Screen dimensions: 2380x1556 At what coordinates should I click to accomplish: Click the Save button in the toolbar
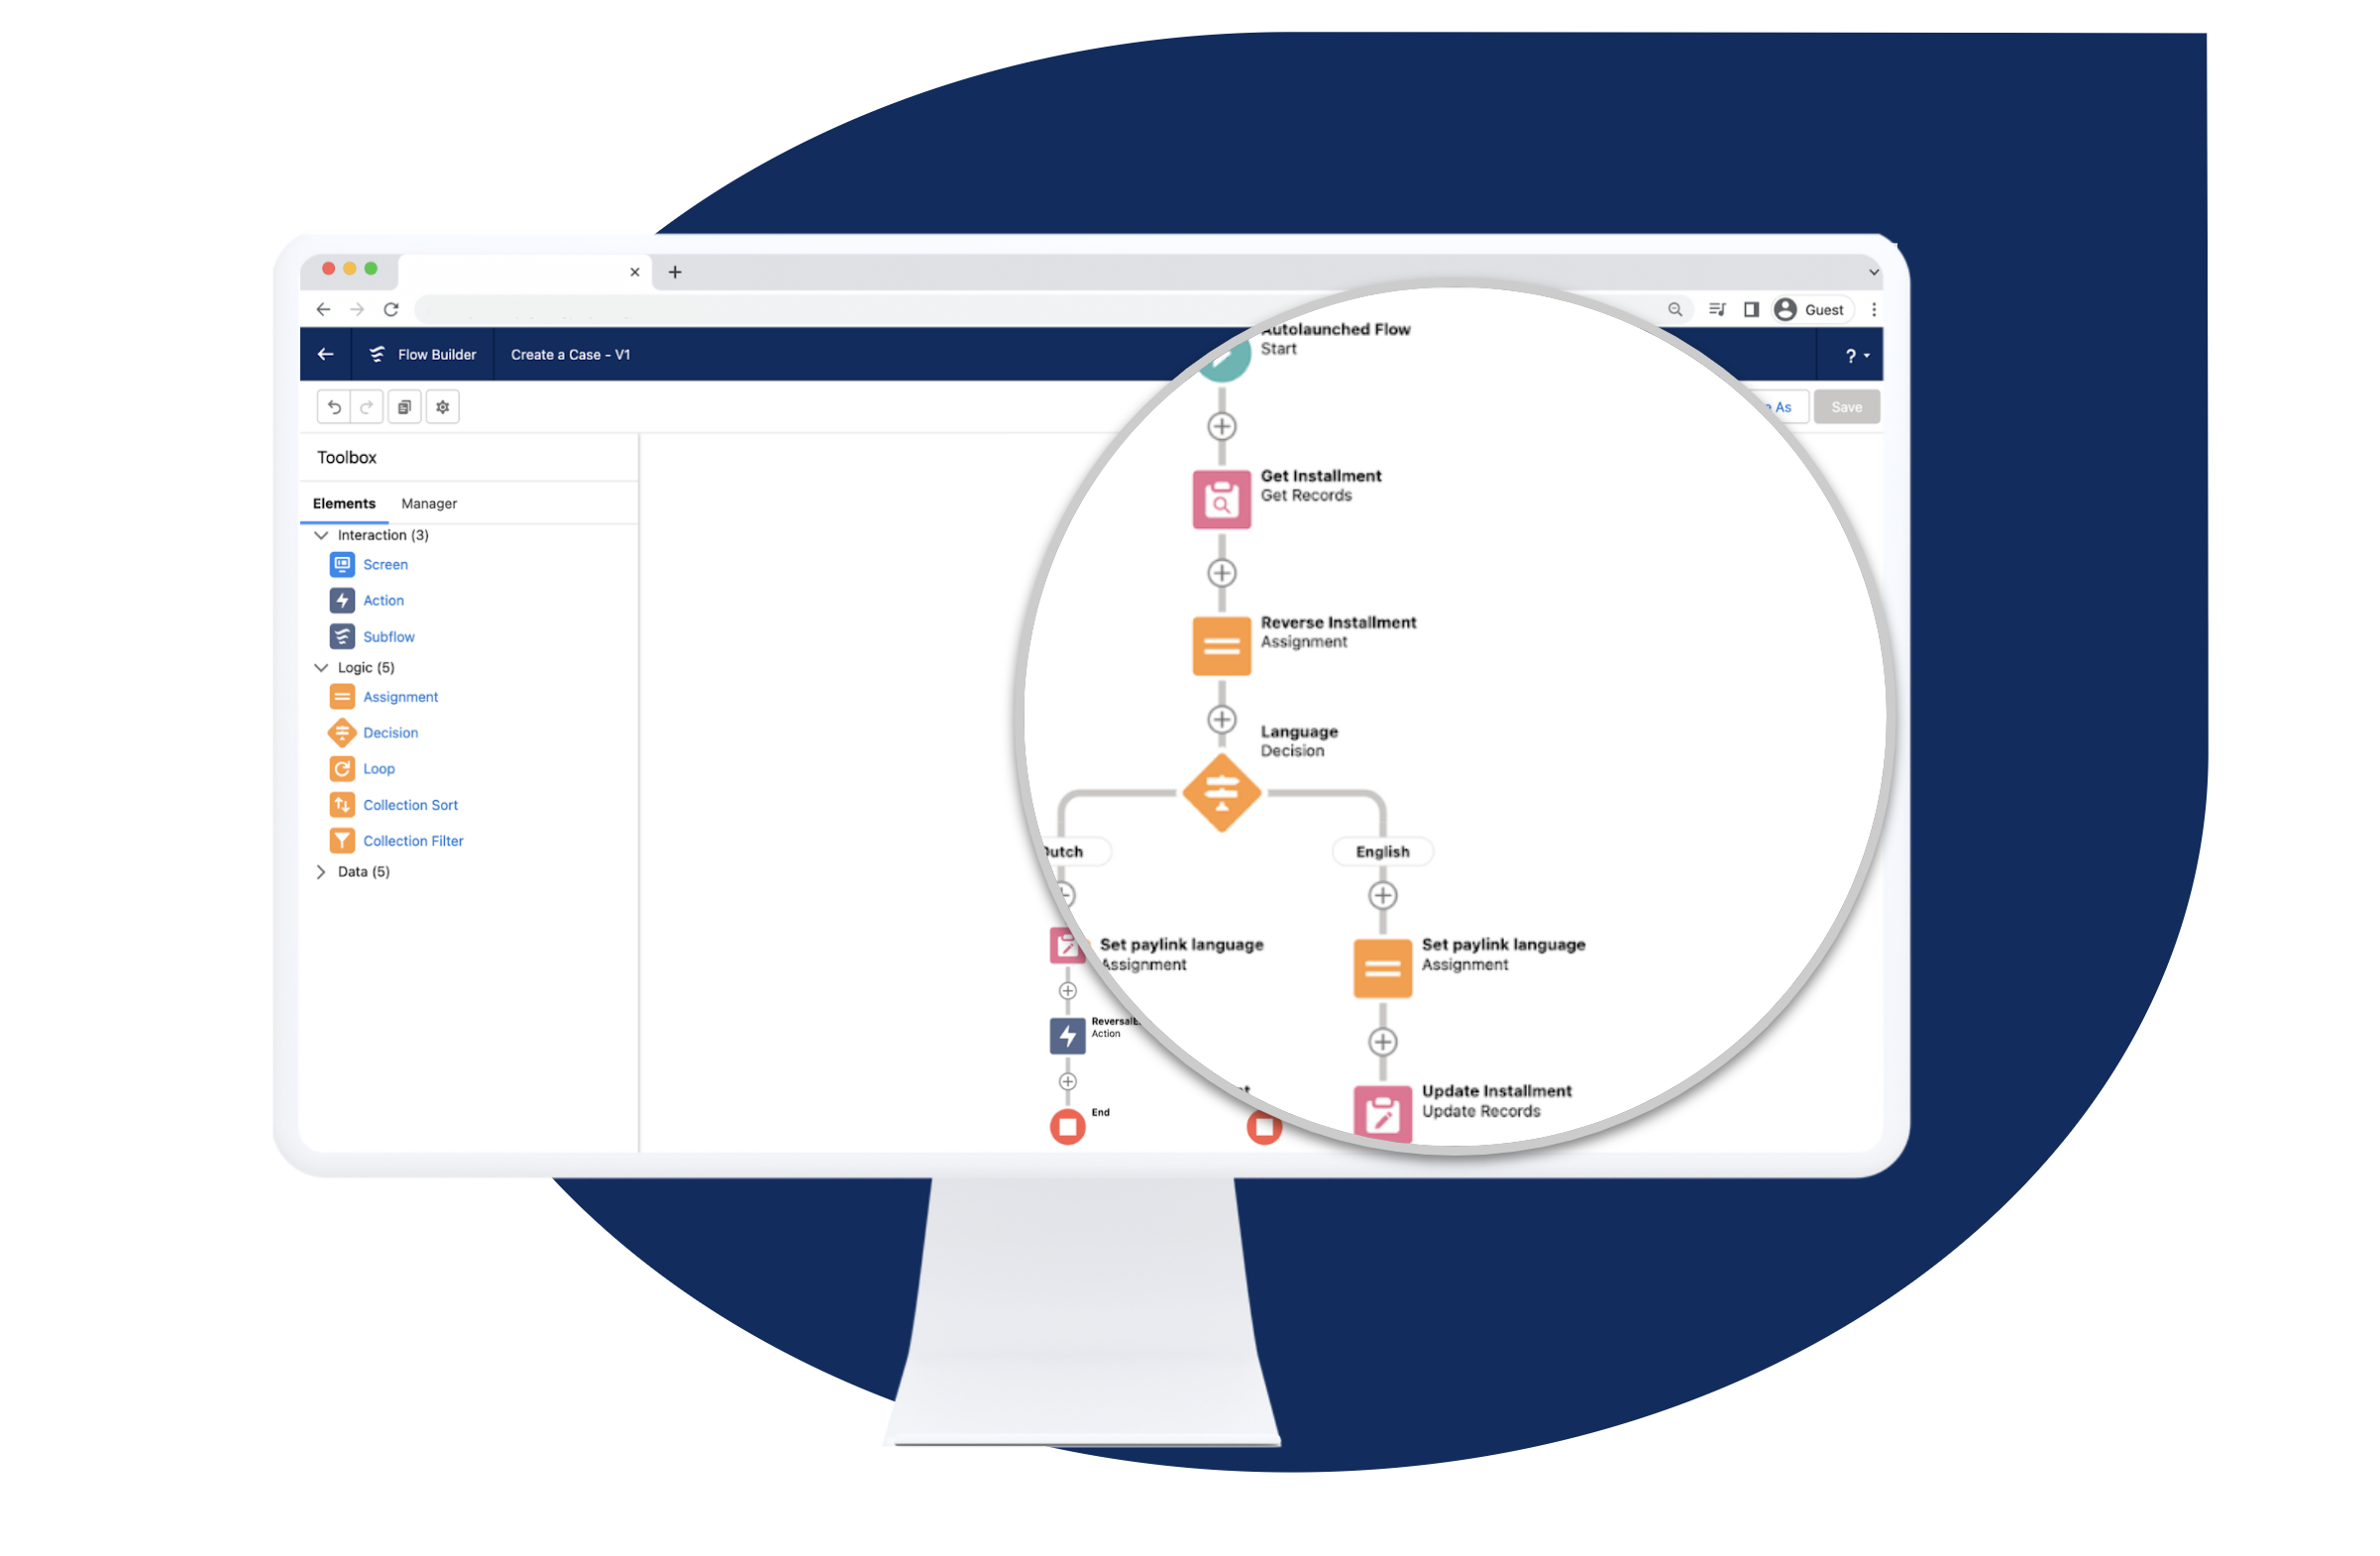(1847, 406)
